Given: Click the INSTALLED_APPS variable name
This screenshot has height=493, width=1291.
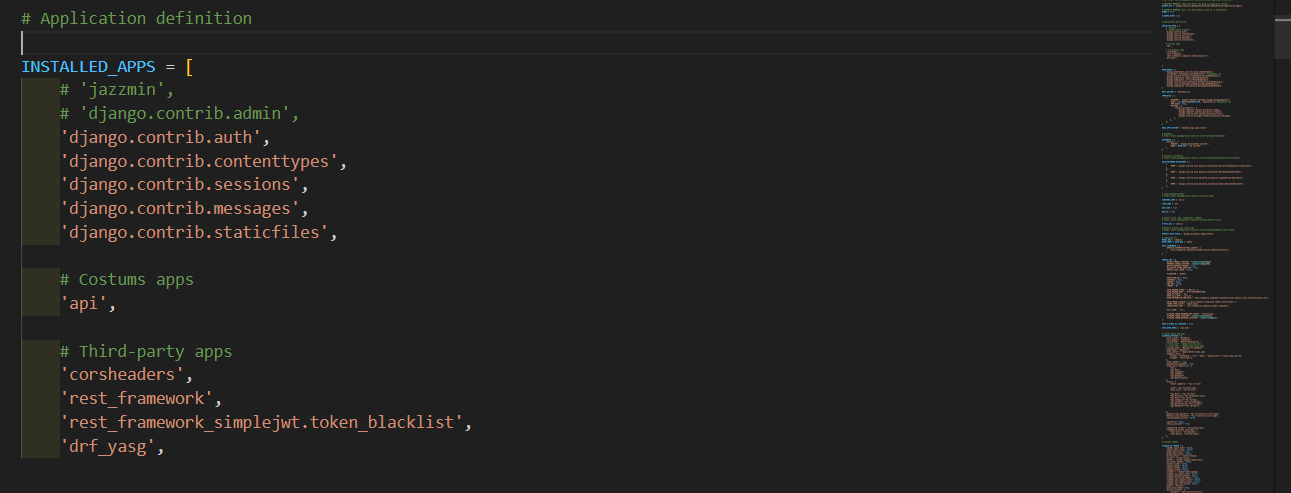Looking at the screenshot, I should tap(88, 66).
